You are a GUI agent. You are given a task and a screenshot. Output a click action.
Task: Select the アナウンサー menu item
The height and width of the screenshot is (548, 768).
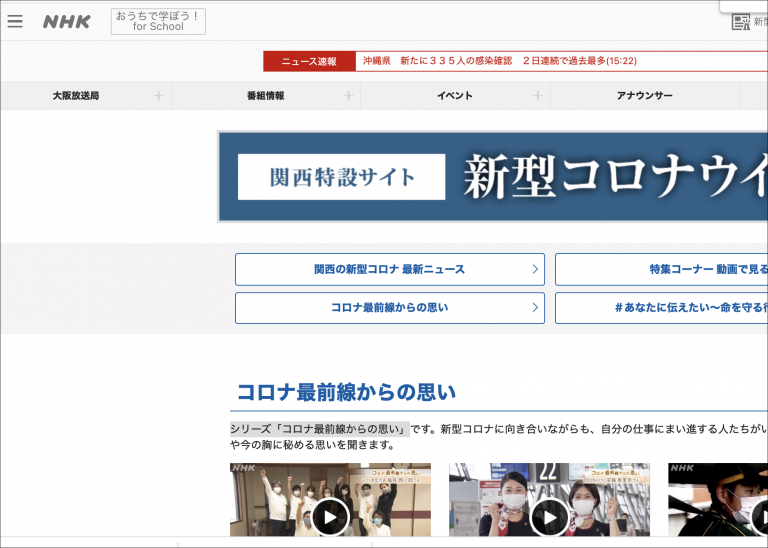[x=644, y=96]
